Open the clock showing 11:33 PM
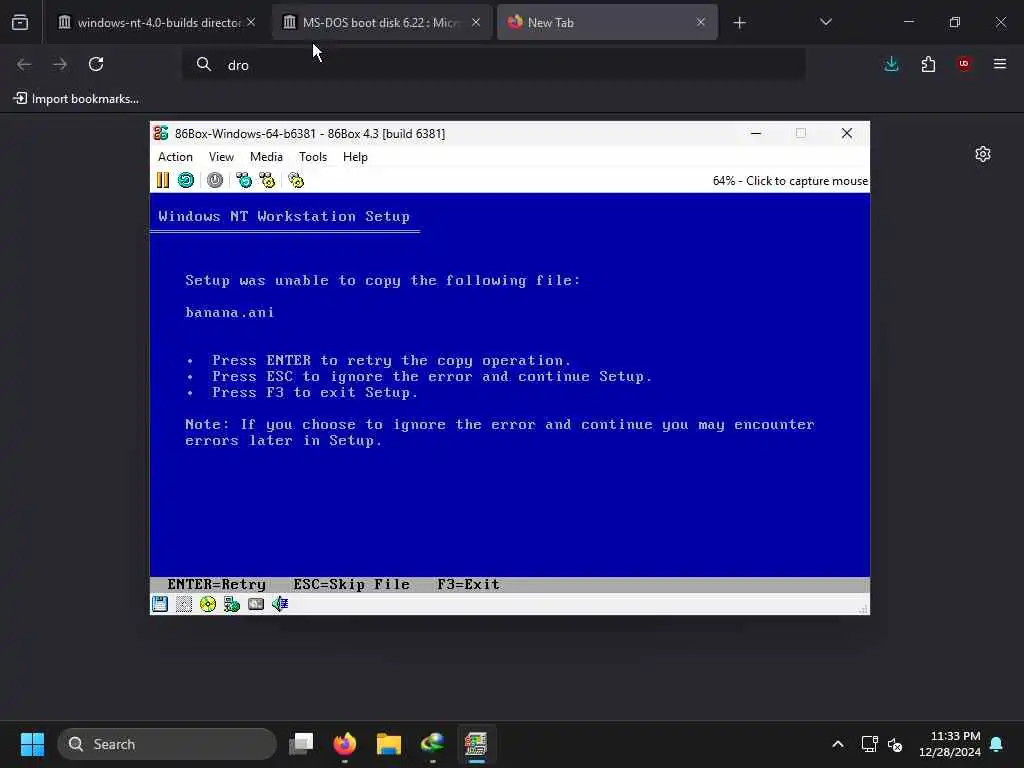 pyautogui.click(x=950, y=744)
